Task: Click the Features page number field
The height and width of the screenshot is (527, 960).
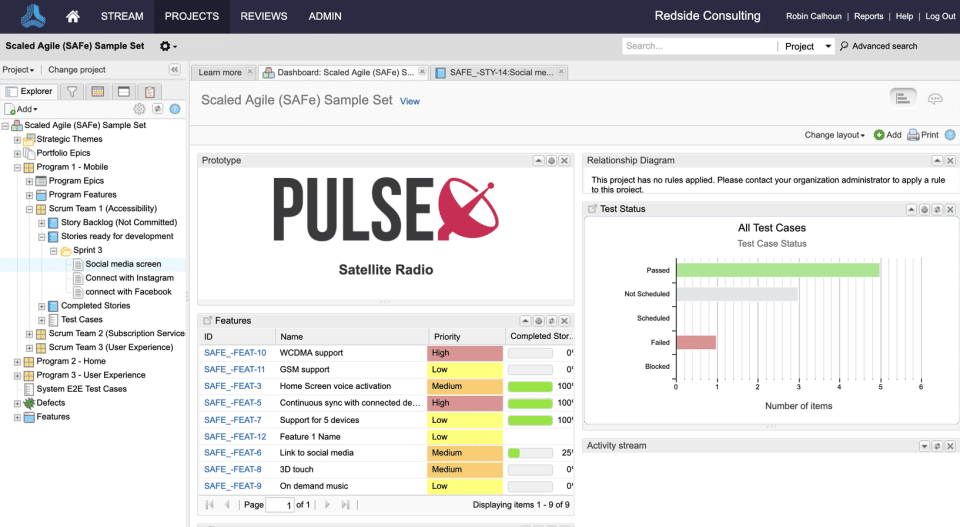Action: coord(280,505)
